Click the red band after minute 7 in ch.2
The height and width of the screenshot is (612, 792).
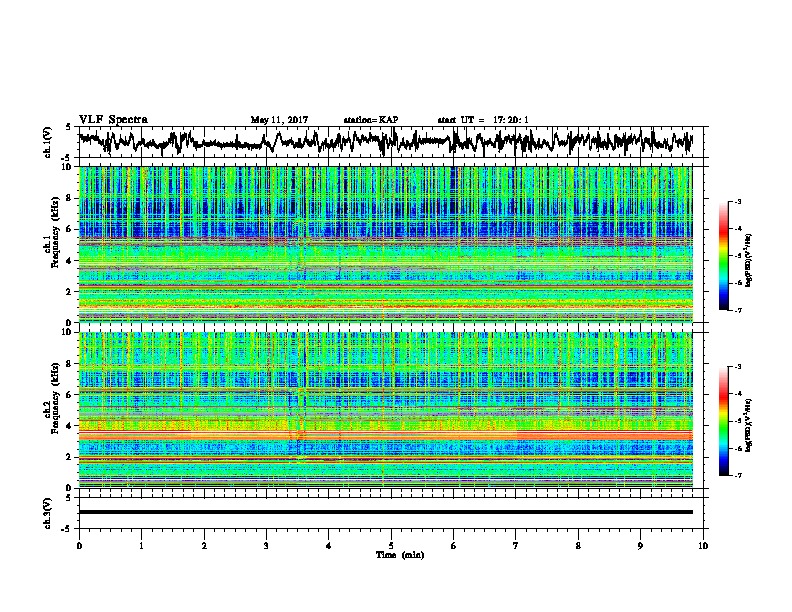[605, 435]
